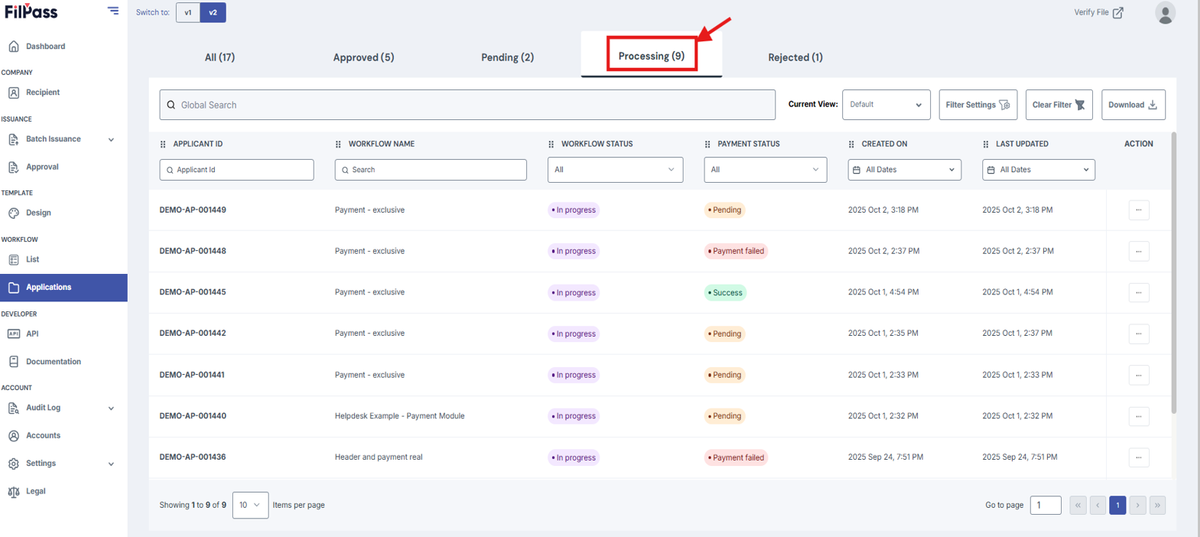Image resolution: width=1200 pixels, height=537 pixels.
Task: Focus the Global Search field
Action: [x=467, y=105]
